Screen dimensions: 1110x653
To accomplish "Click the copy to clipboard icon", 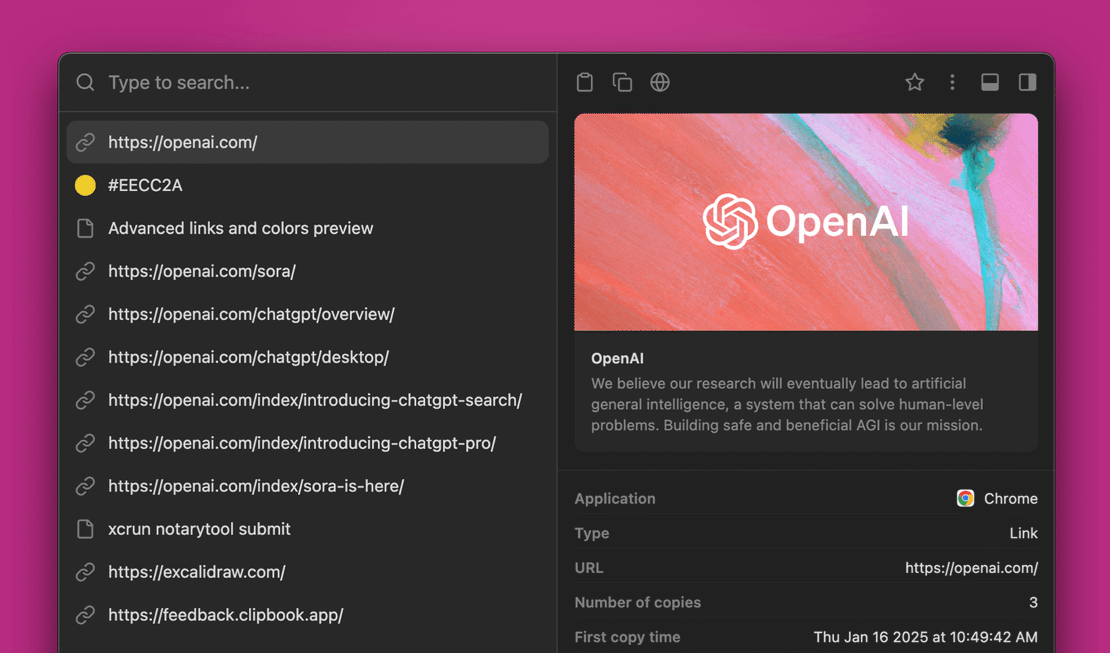I will [622, 82].
